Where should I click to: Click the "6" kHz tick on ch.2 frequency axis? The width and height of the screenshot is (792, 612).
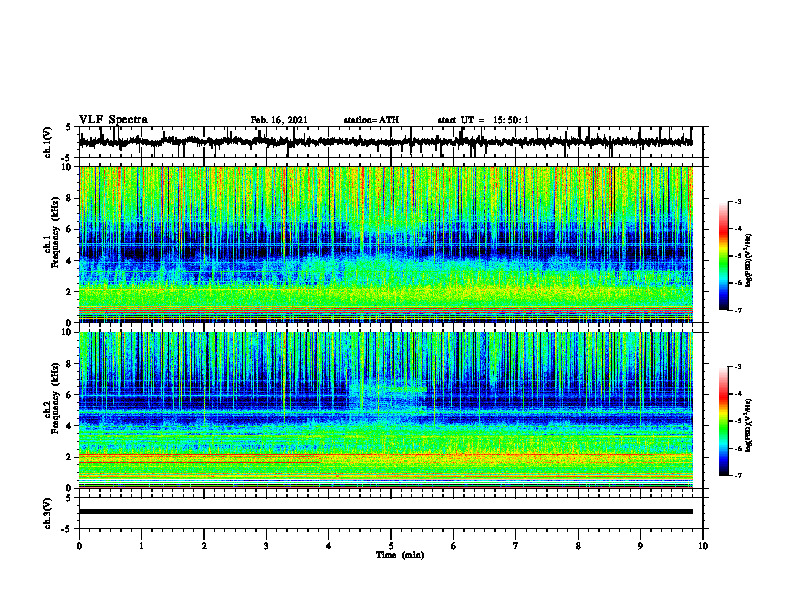point(70,395)
